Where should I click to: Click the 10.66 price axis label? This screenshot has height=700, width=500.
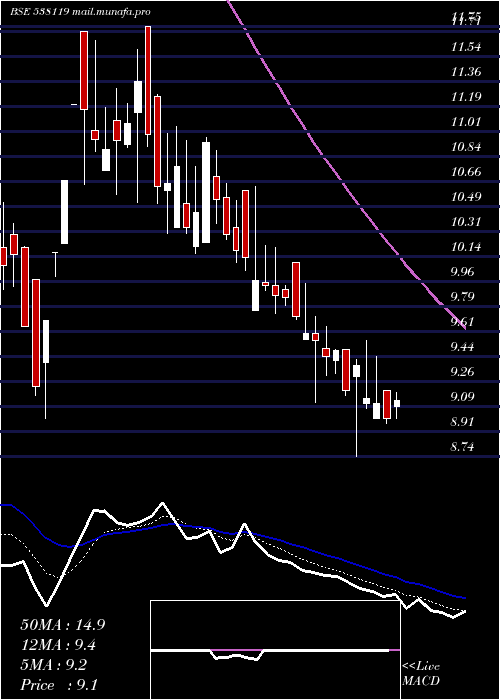(x=466, y=171)
